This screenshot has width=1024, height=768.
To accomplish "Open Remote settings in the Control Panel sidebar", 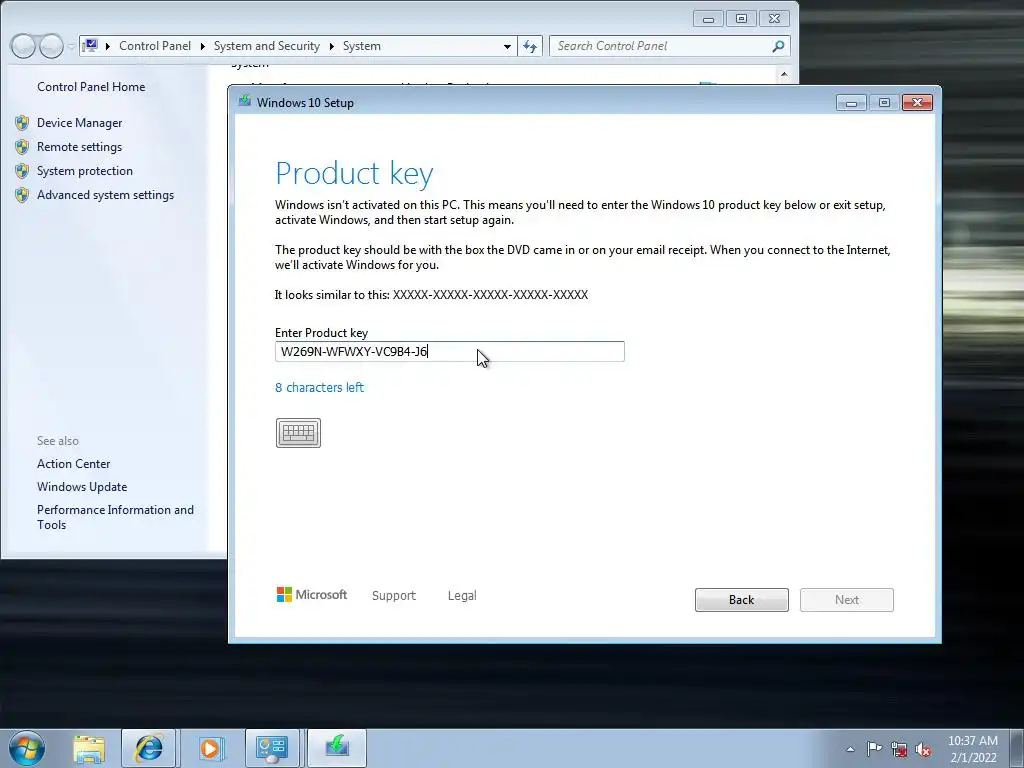I will coord(79,147).
